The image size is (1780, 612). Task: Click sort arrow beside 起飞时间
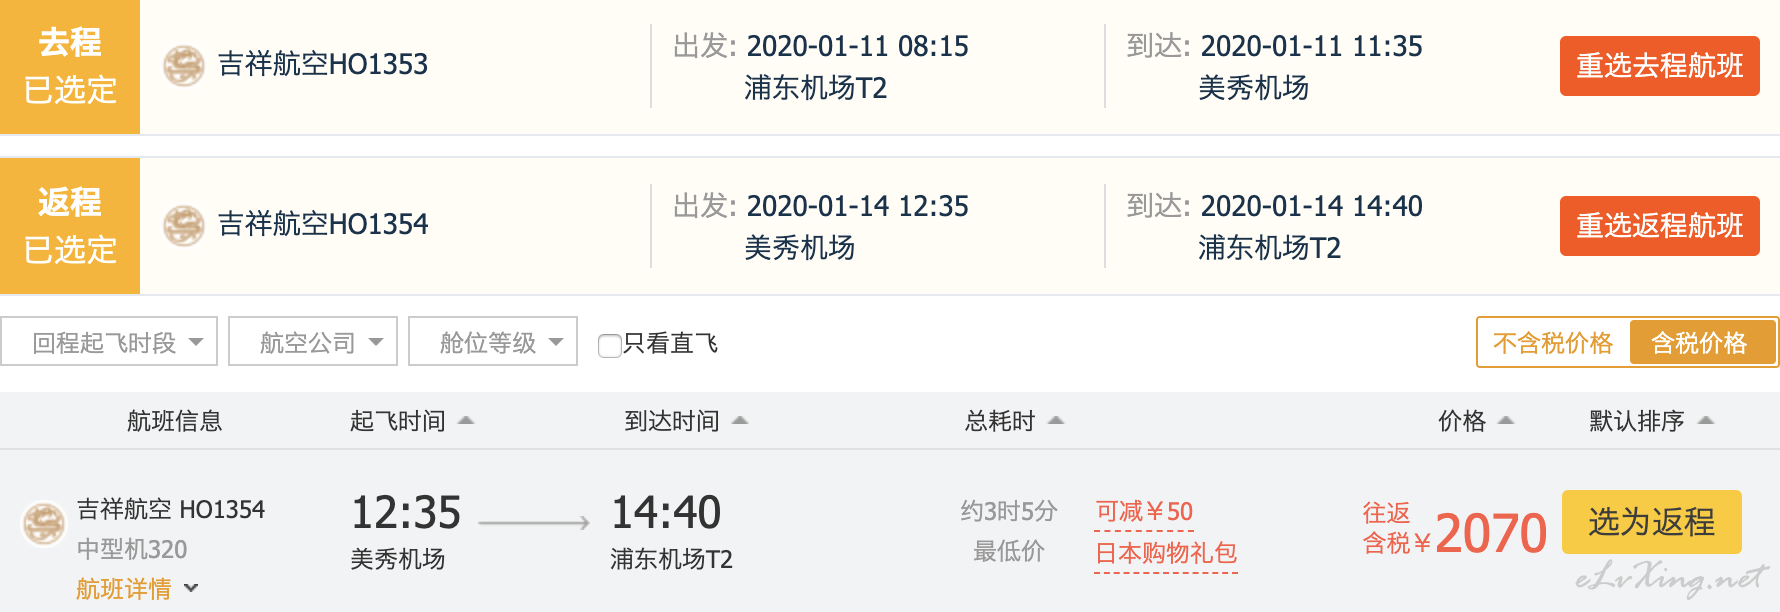pyautogui.click(x=466, y=421)
